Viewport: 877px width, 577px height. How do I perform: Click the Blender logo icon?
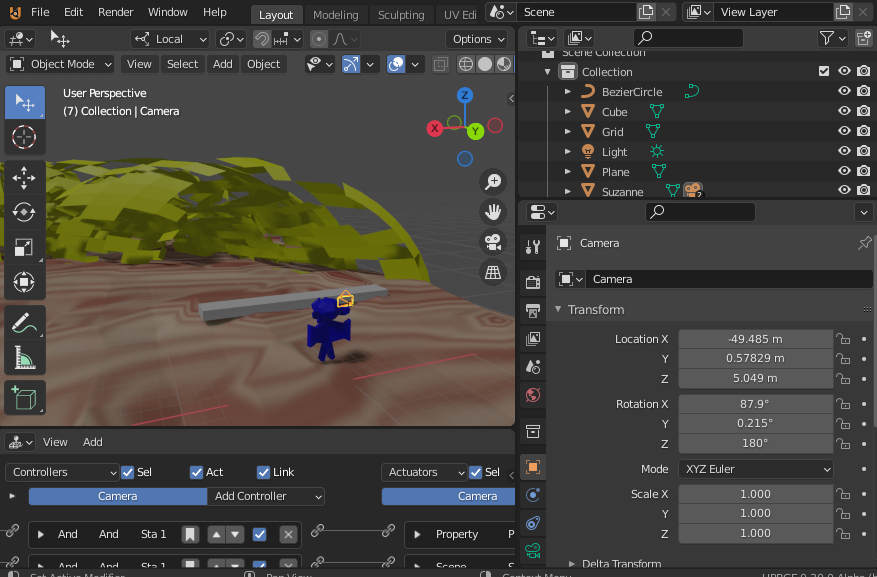coord(15,12)
